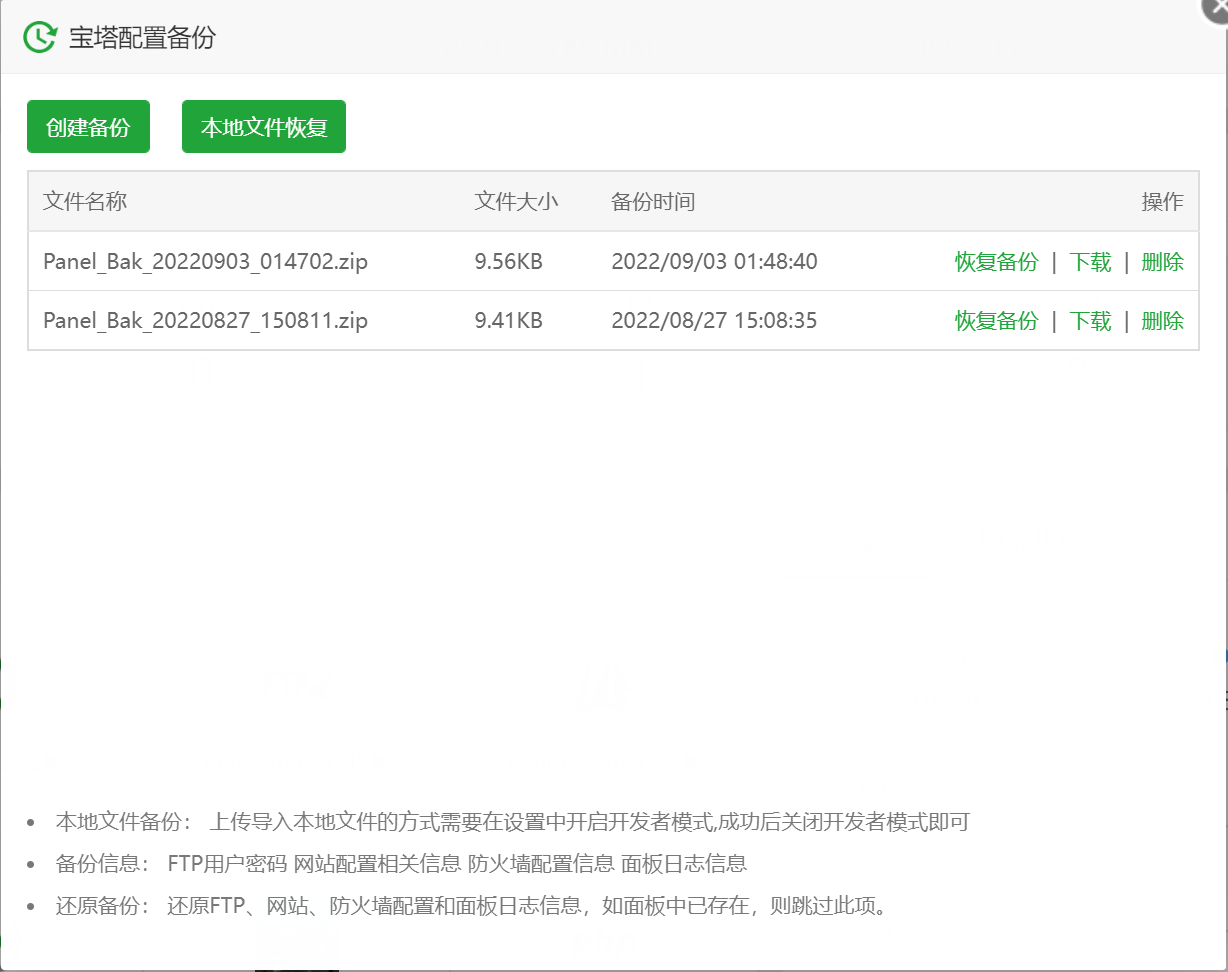1228x972 pixels.
Task: Download the Panel_Bak_20220903_014702.zip backup
Action: pos(1090,262)
